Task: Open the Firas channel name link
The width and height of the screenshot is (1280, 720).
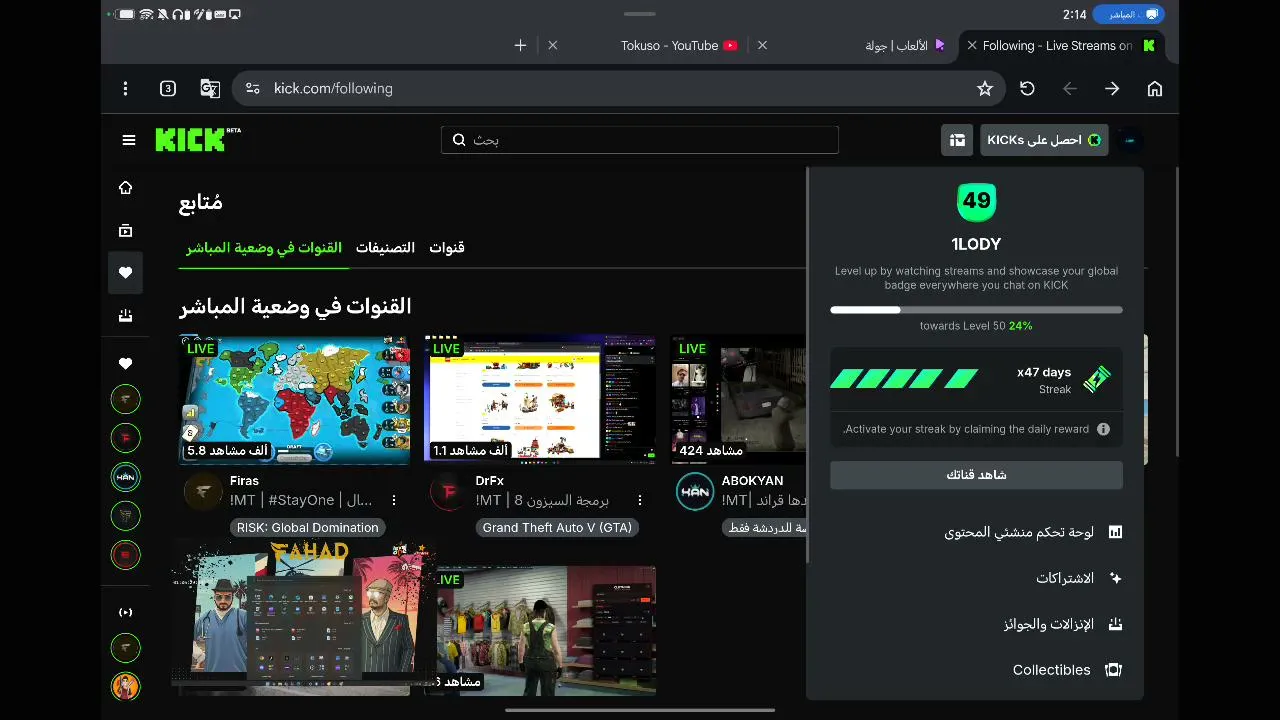Action: pyautogui.click(x=244, y=481)
